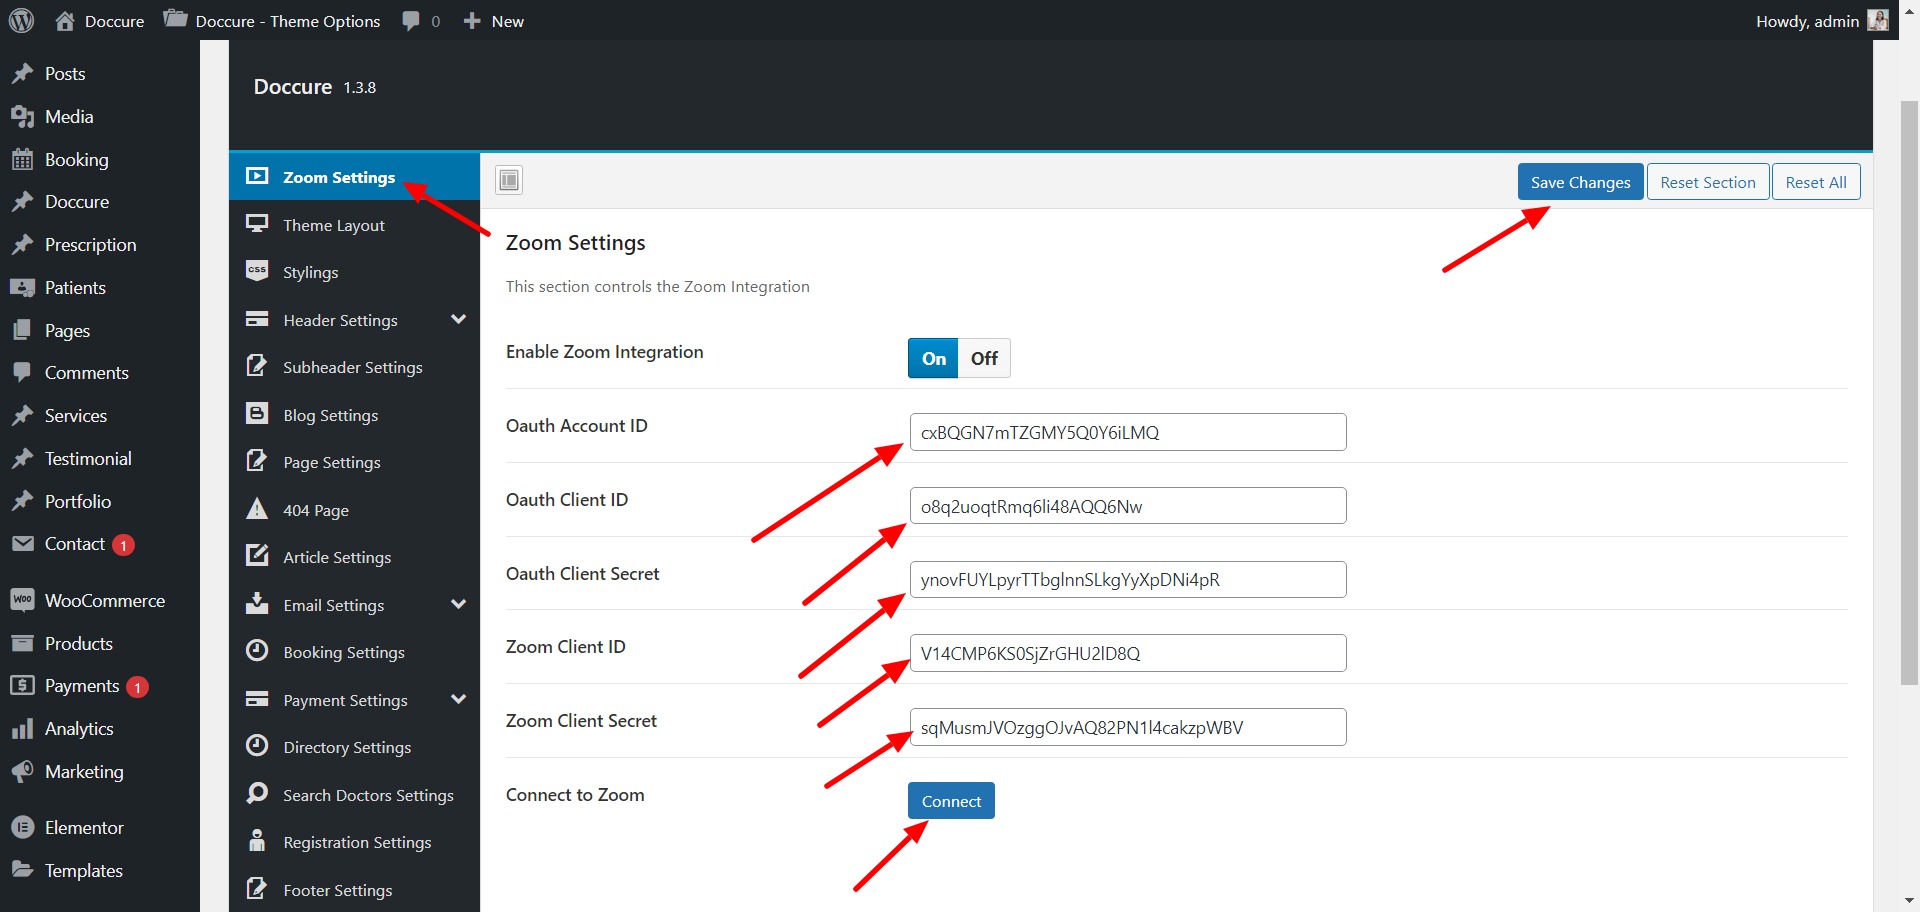Click the Media icon in sidebar
Image resolution: width=1920 pixels, height=912 pixels.
(x=22, y=117)
